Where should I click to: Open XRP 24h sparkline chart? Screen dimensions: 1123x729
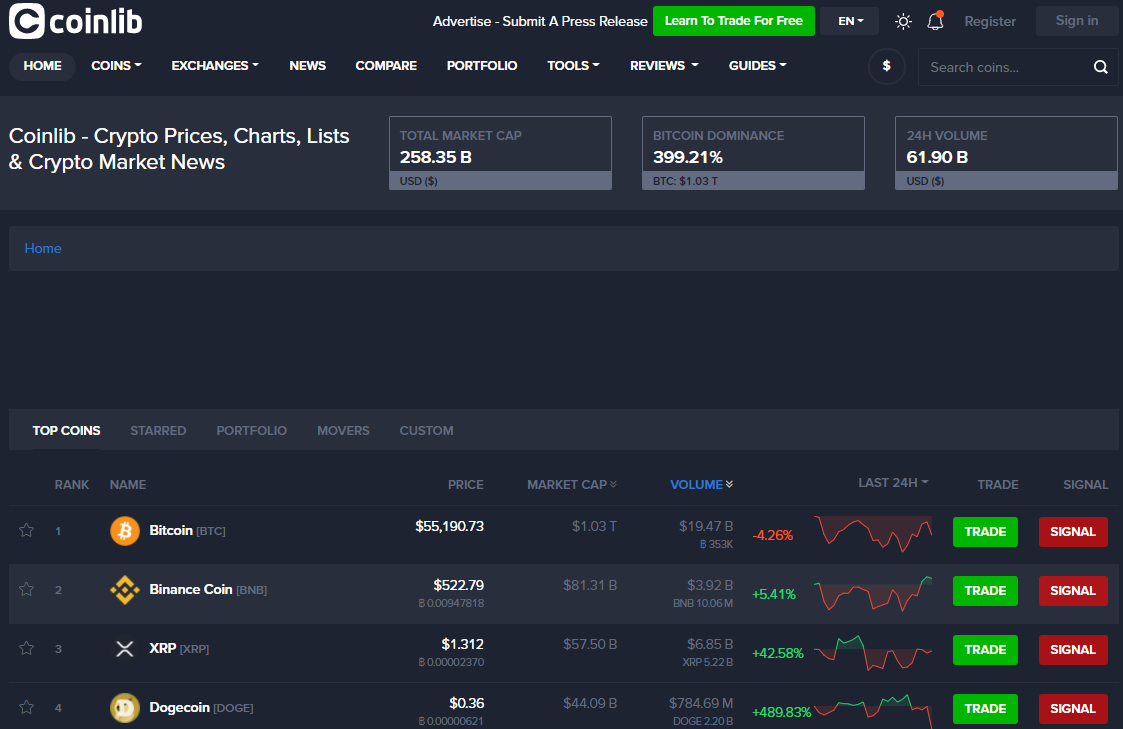point(873,652)
